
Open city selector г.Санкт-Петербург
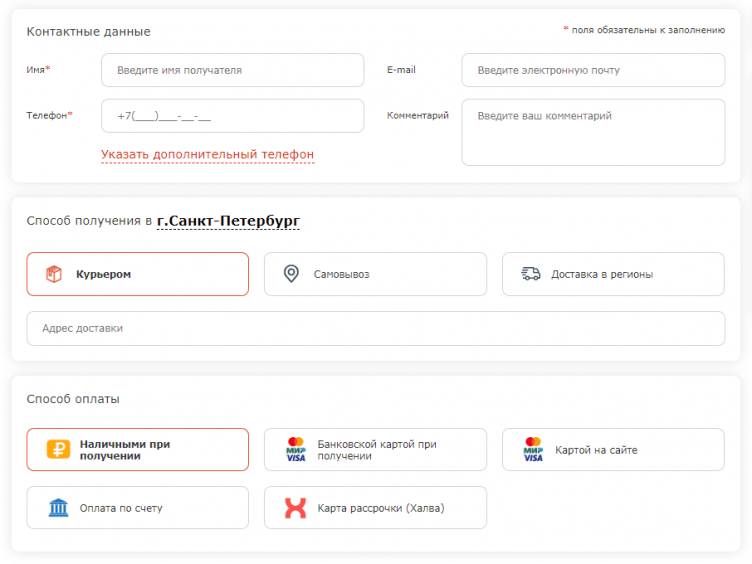tap(228, 220)
